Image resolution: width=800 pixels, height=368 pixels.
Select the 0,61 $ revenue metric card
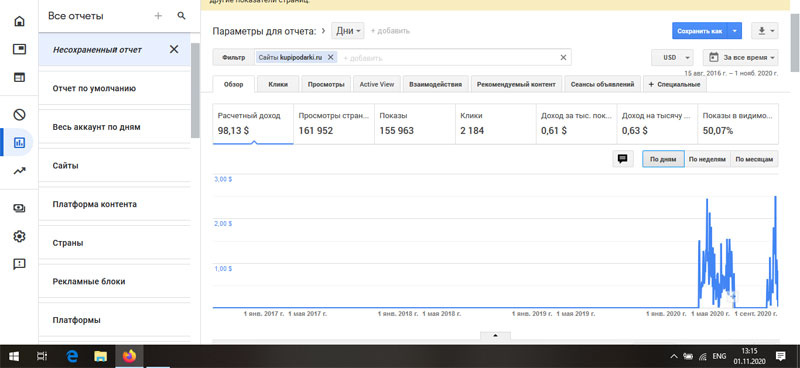coord(577,124)
